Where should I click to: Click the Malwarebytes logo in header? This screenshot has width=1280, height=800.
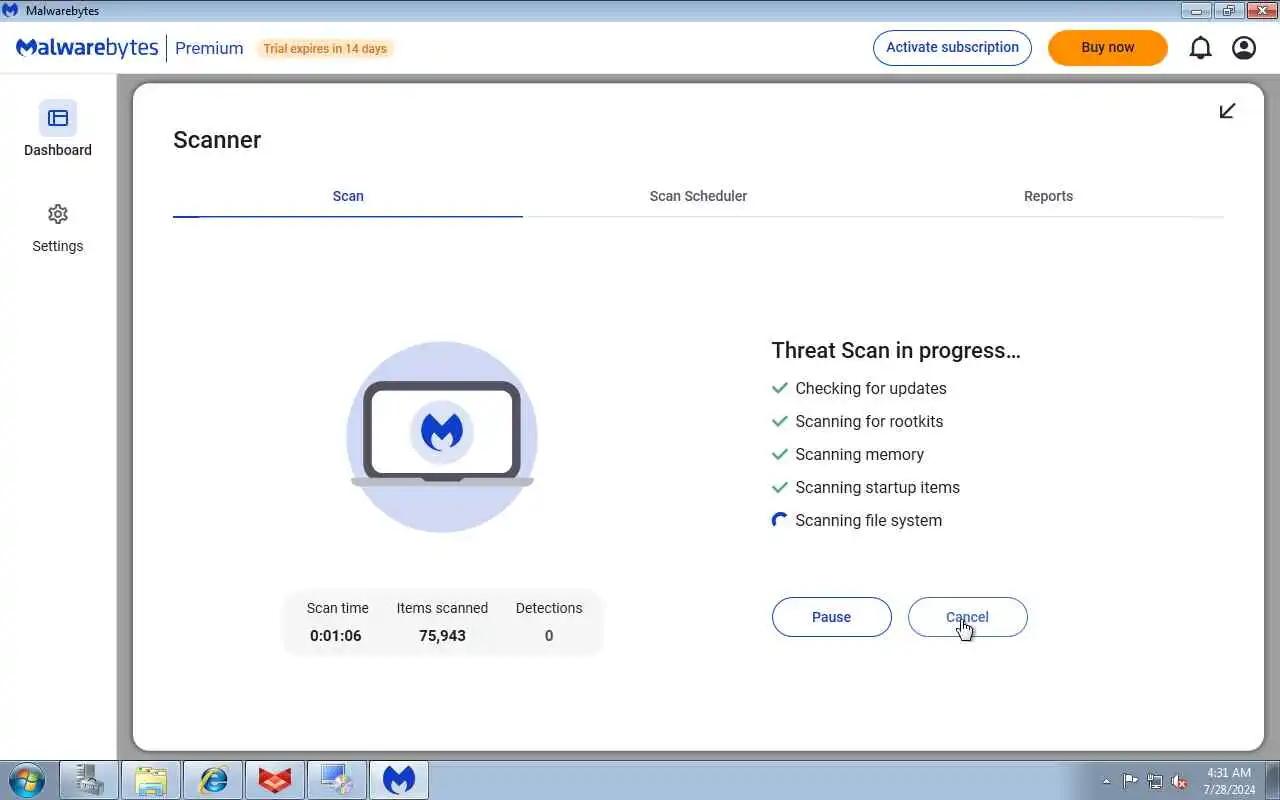click(87, 48)
